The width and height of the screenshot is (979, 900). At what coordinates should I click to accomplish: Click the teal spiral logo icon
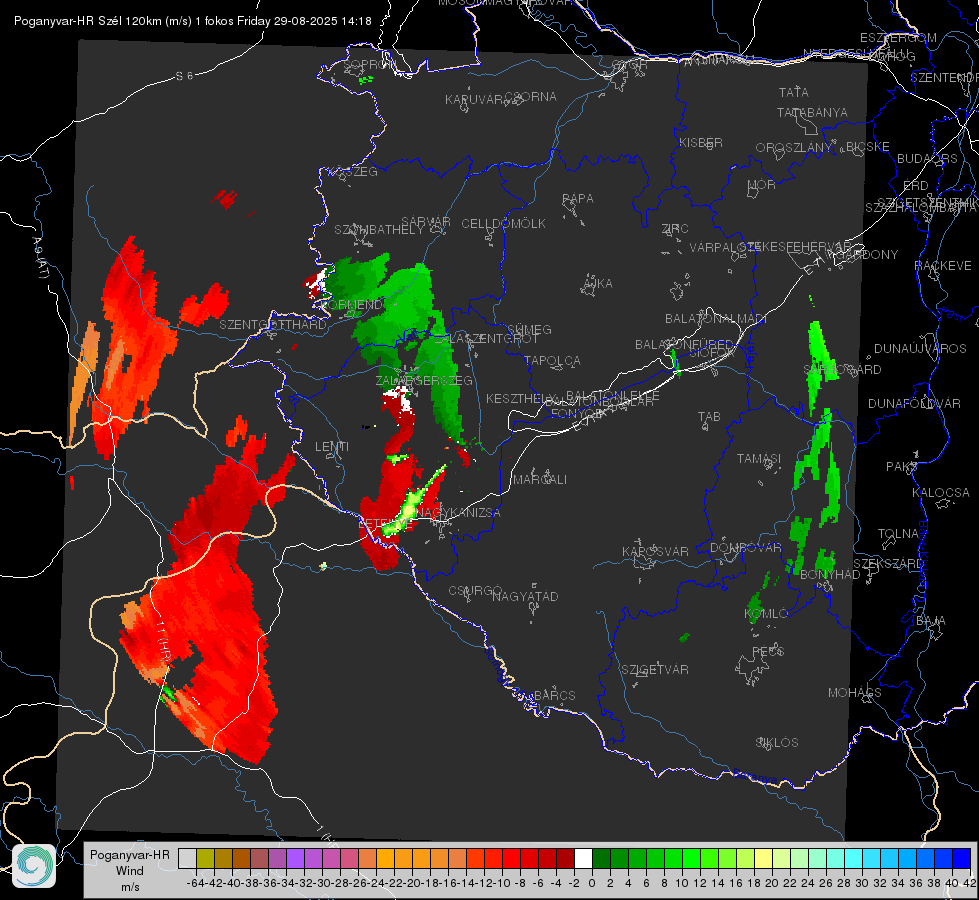tap(34, 866)
